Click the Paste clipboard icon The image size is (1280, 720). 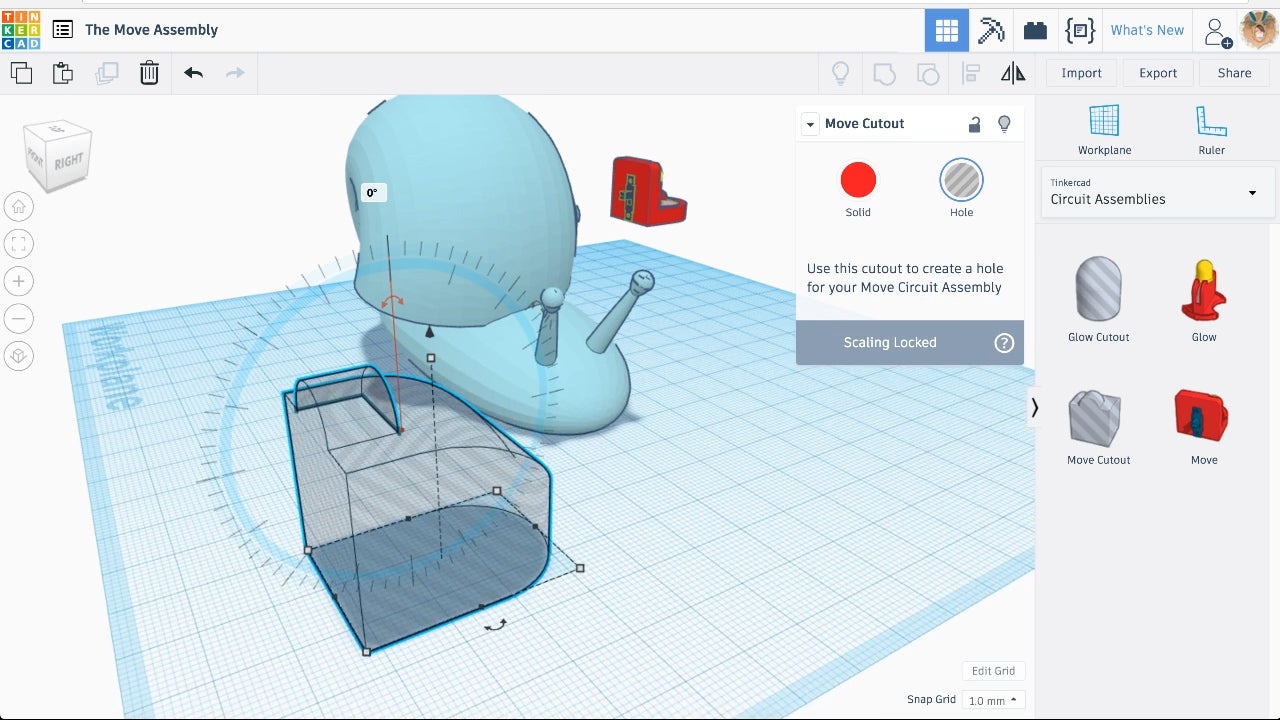tap(62, 73)
